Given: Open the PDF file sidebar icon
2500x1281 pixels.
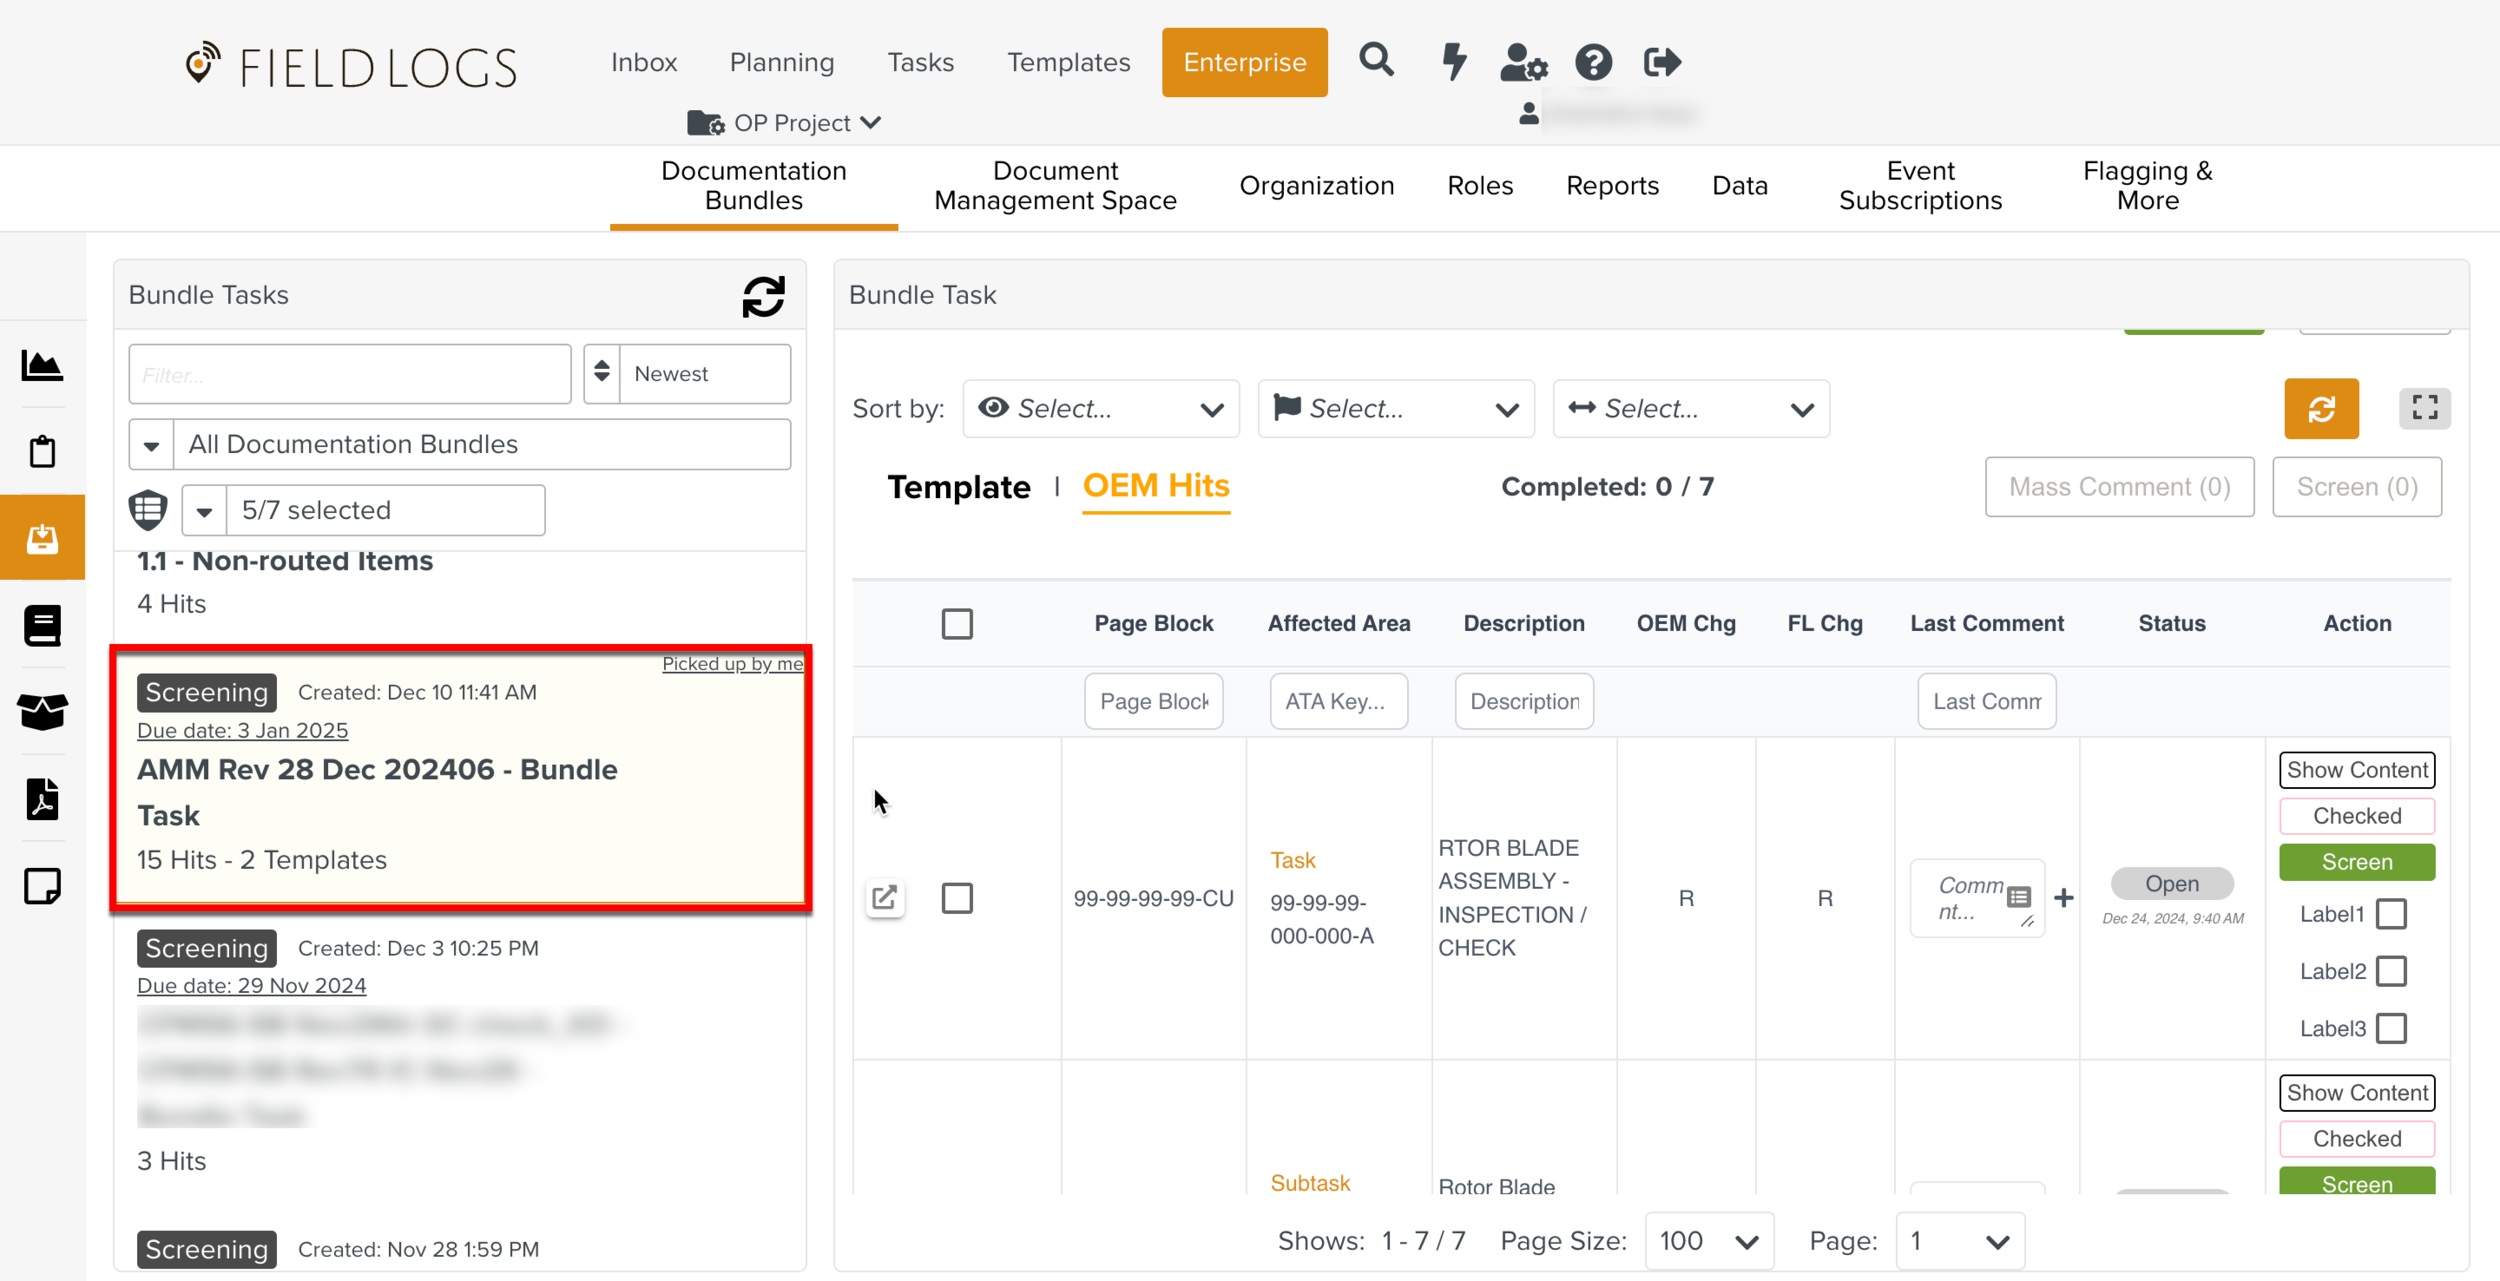Looking at the screenshot, I should tap(42, 799).
